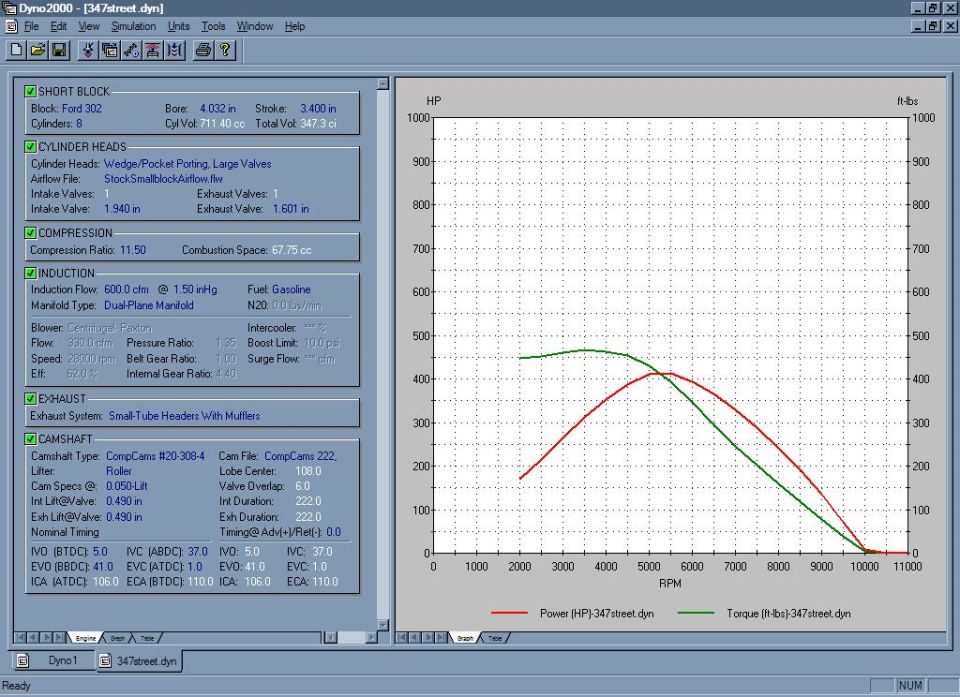Click the Dyno1 document tab icon
This screenshot has width=960, height=697.
point(23,660)
